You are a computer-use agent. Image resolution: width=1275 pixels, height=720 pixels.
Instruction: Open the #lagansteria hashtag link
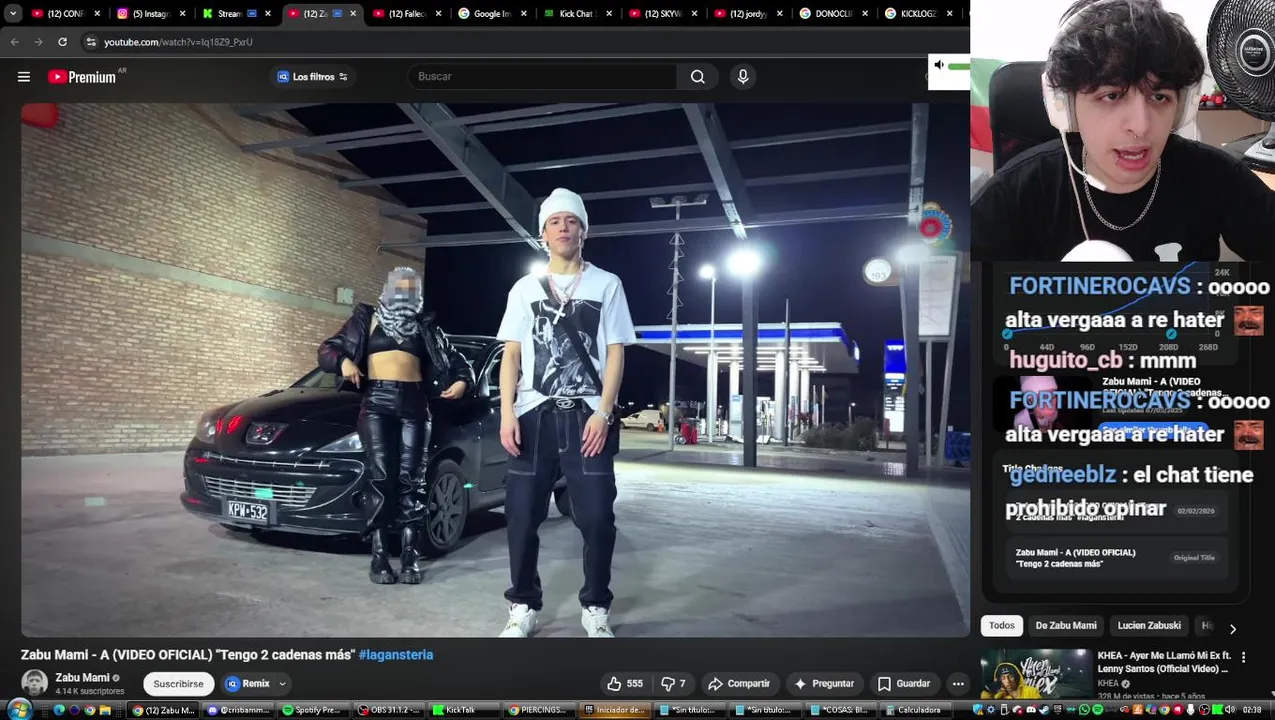396,654
